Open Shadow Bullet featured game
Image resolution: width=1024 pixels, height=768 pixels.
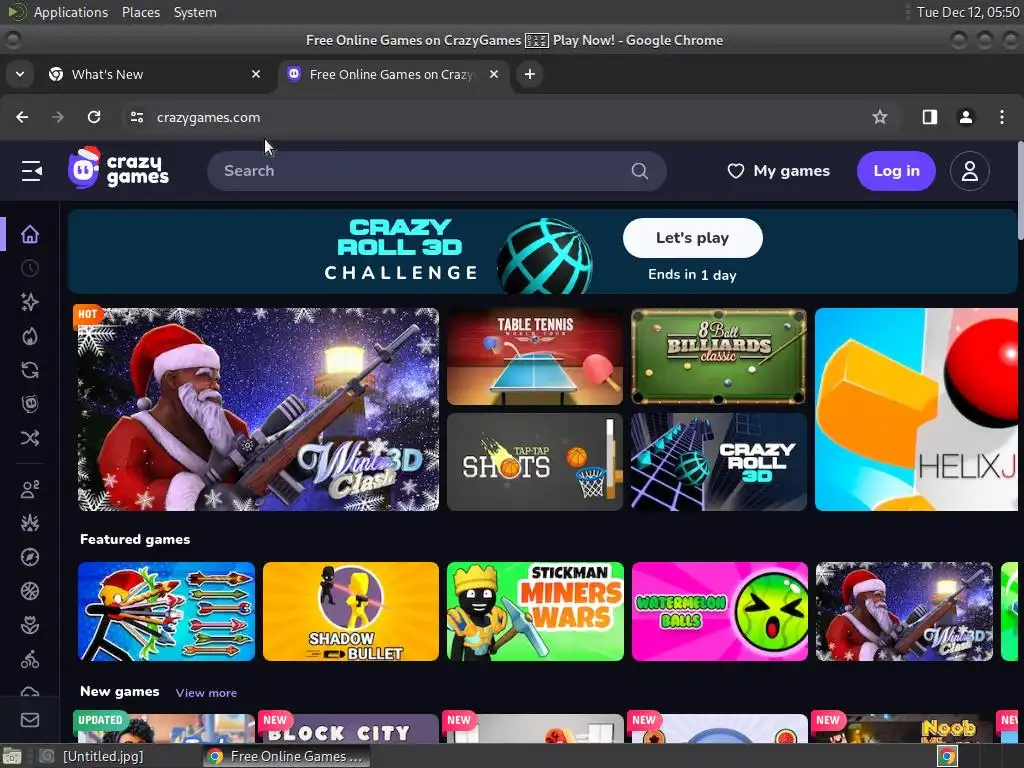click(351, 611)
